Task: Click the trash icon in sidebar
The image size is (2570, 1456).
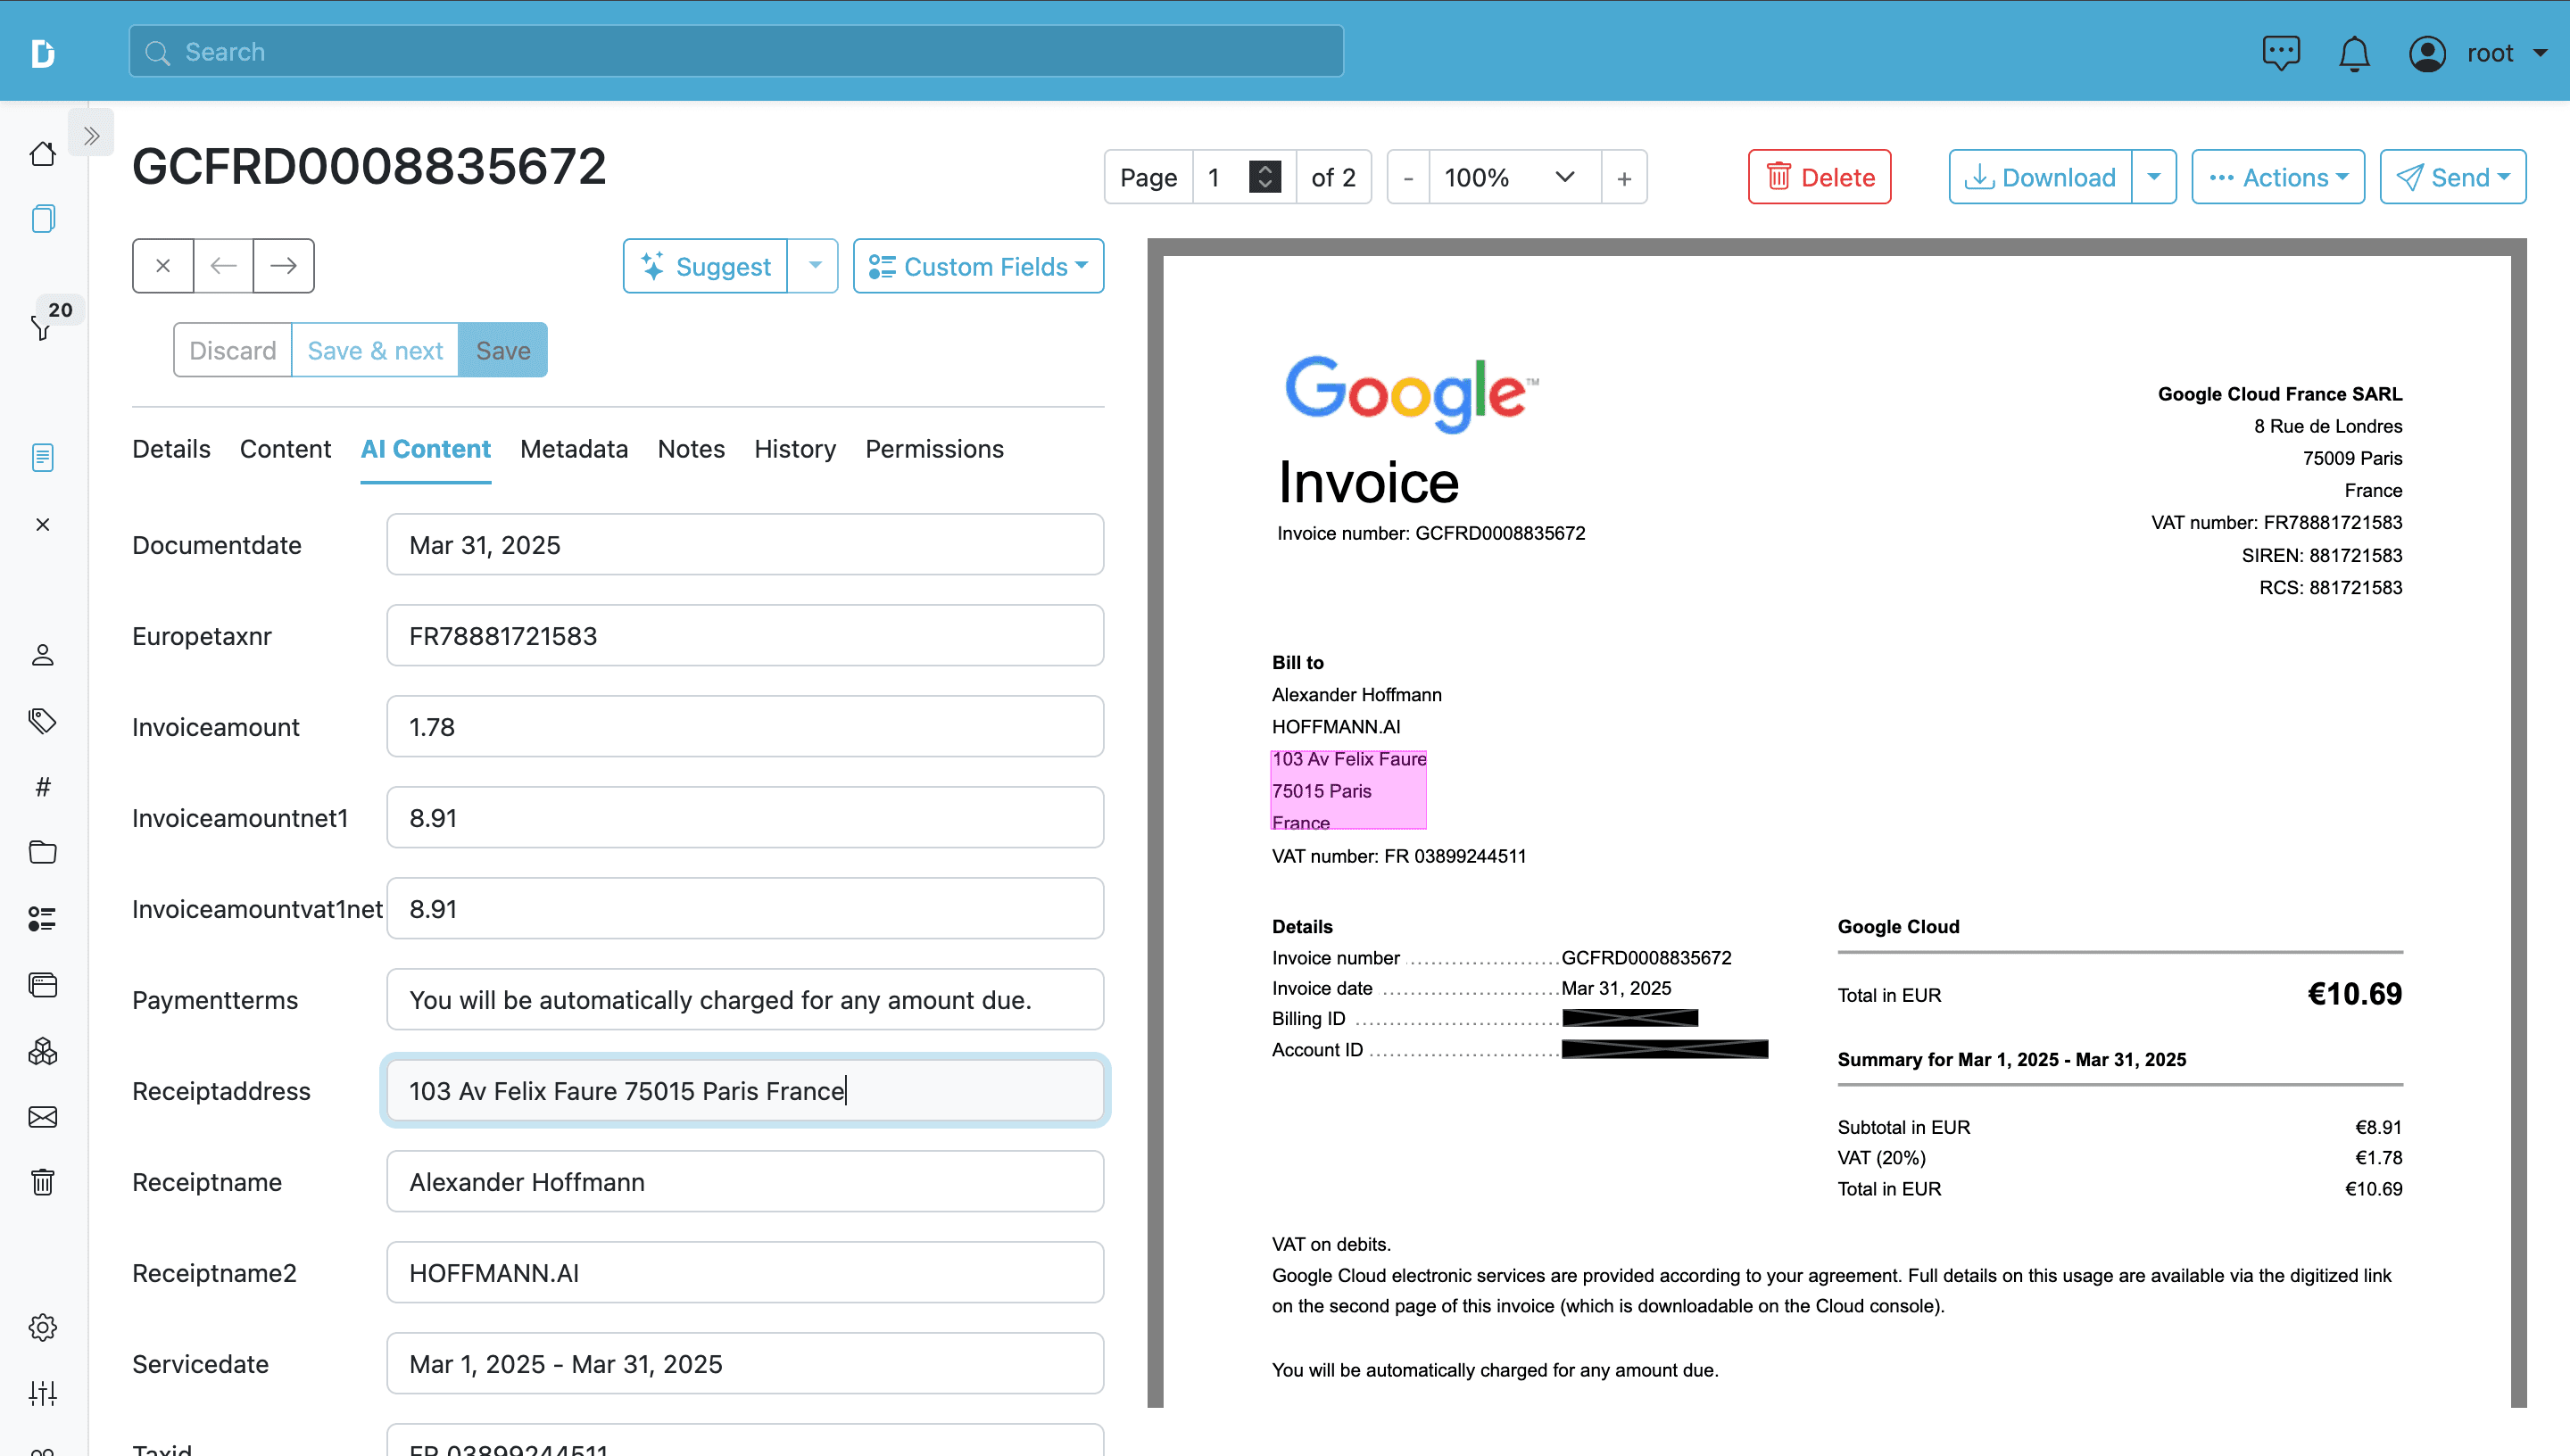Action: point(43,1181)
